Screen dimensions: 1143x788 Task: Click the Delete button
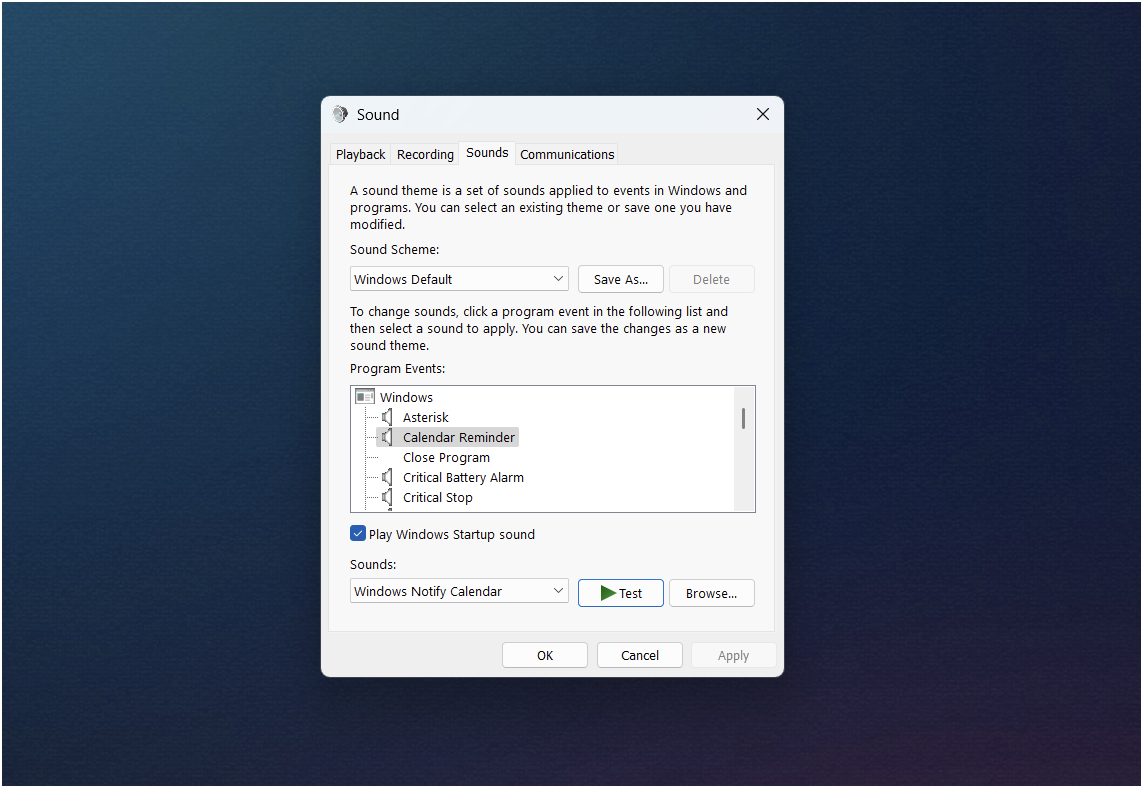coord(711,279)
